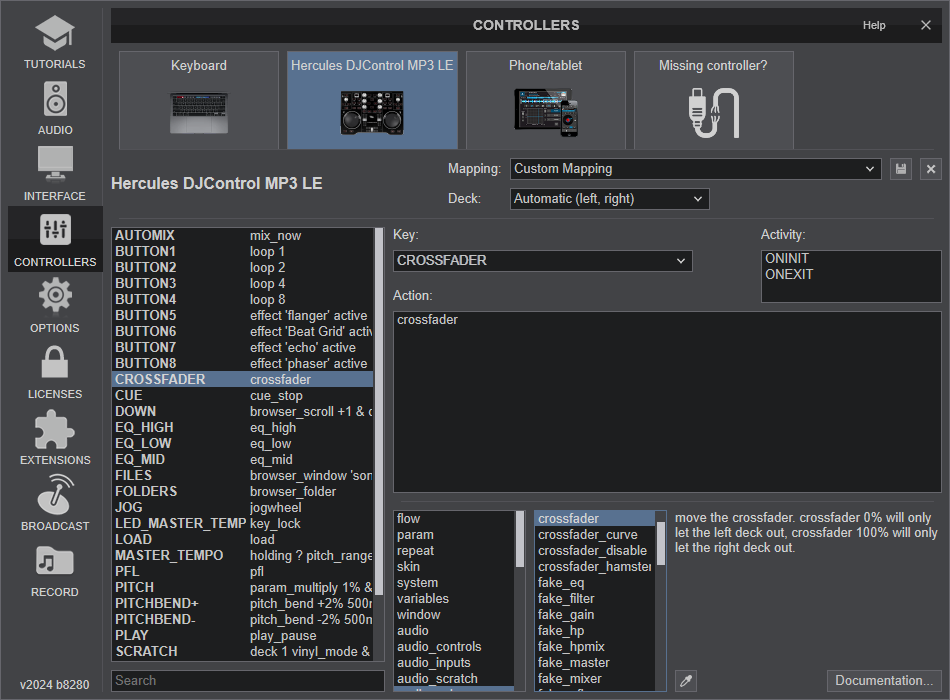Screen dimensions: 950x700
Task: Click the action list scrollbar
Action: click(661, 544)
